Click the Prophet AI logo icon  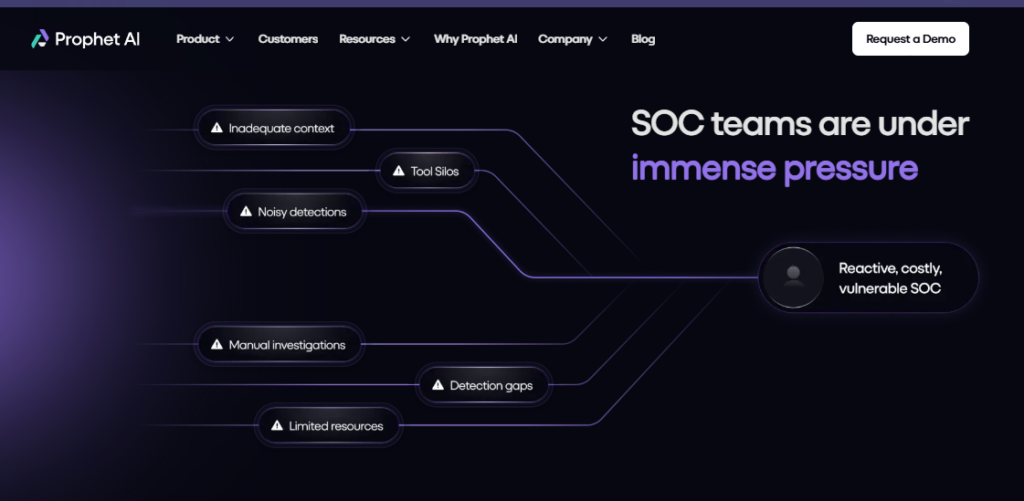click(x=40, y=39)
